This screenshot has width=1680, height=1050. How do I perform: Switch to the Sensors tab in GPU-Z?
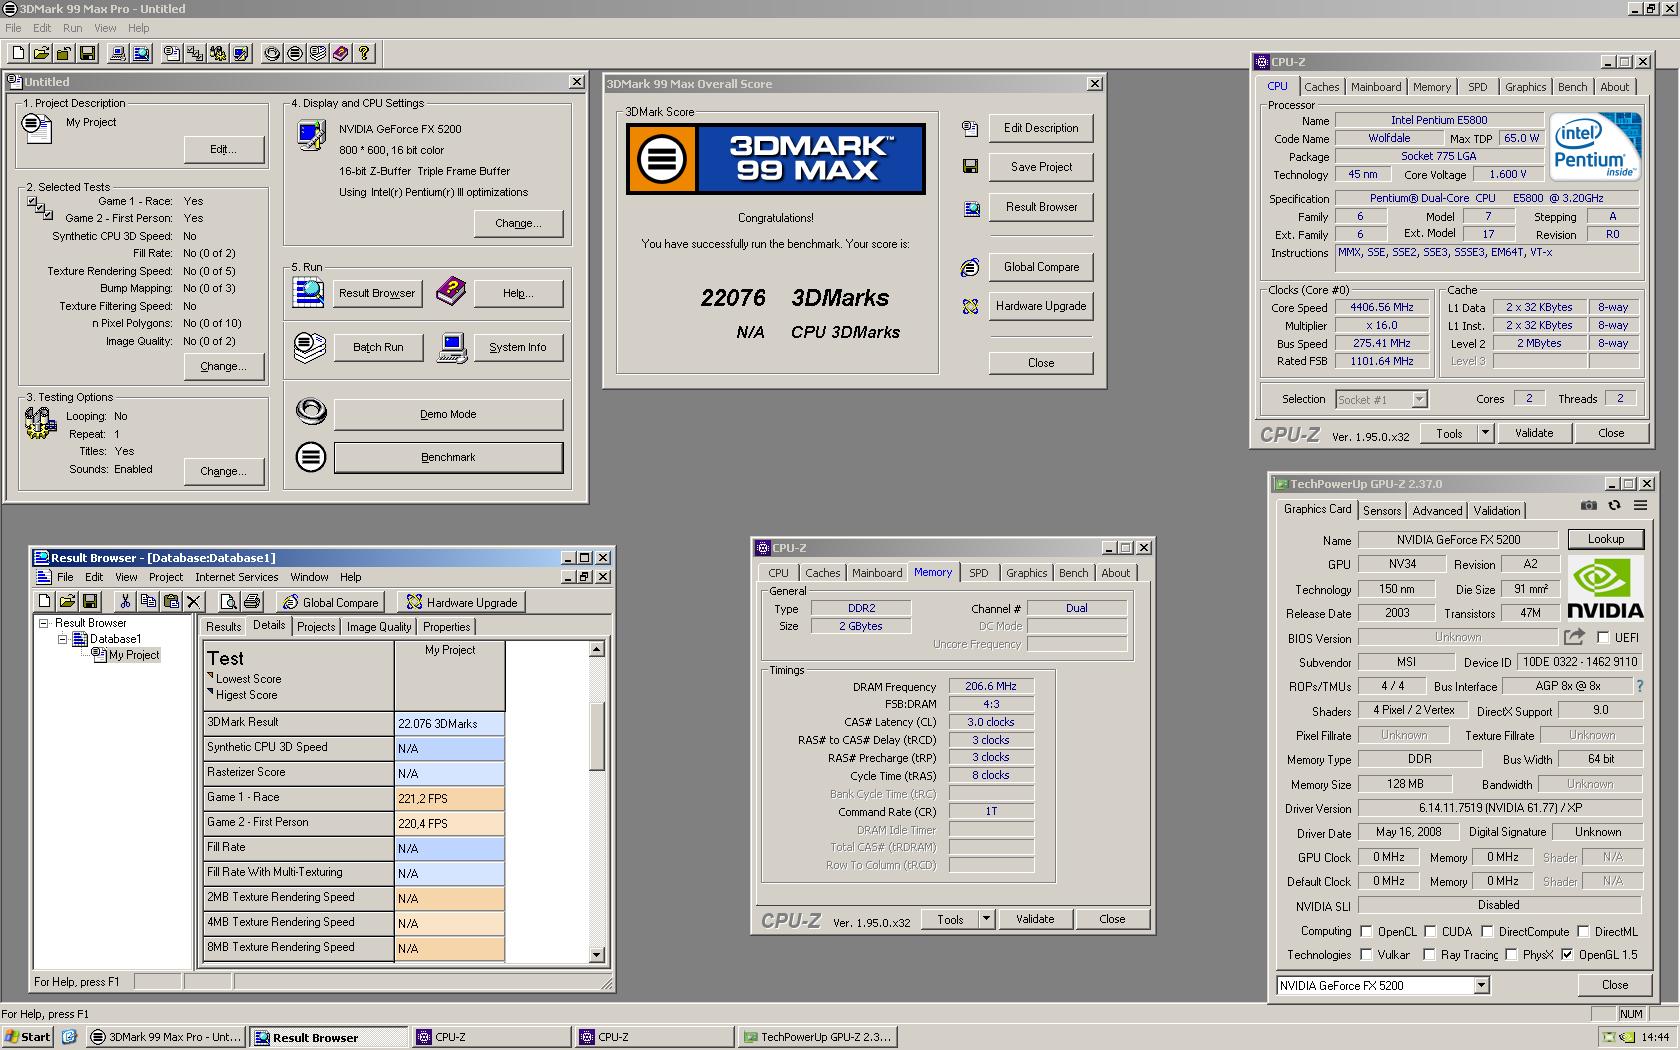(1382, 510)
